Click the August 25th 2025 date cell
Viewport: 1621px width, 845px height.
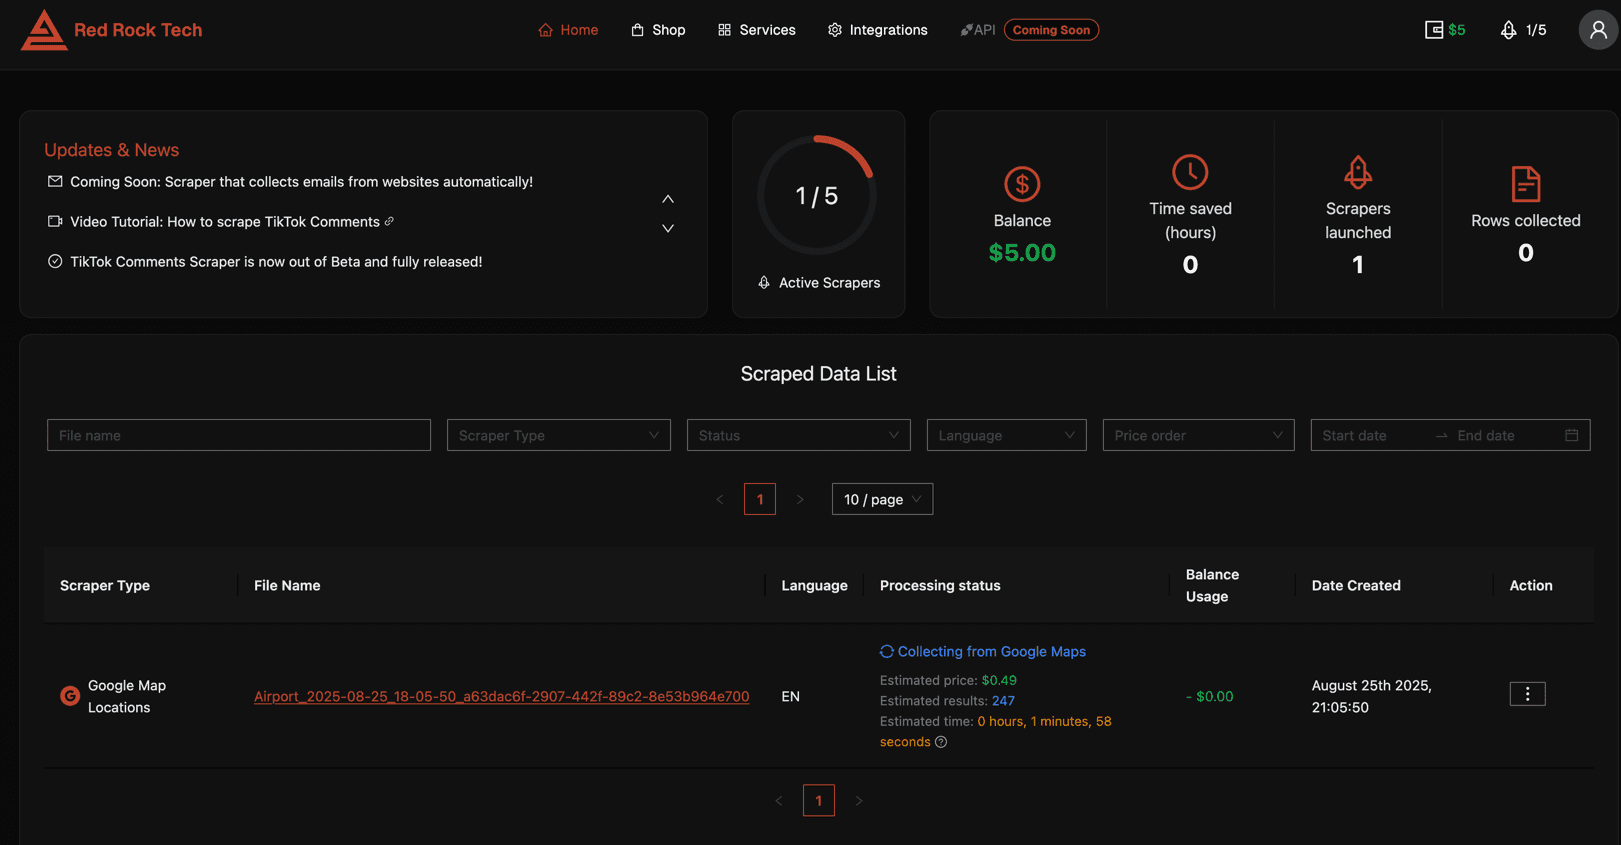[x=1372, y=696]
